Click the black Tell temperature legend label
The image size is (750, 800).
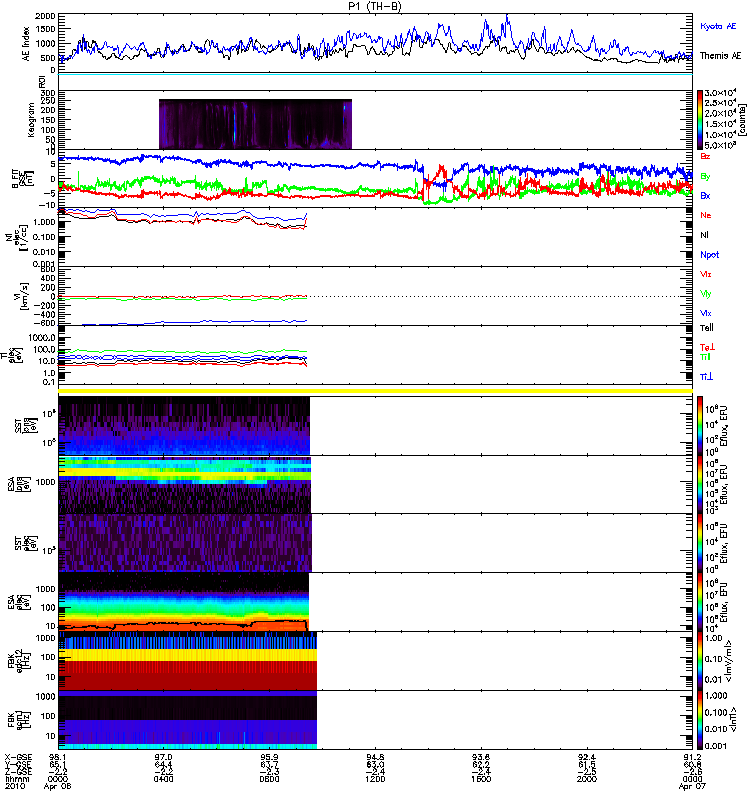[x=706, y=328]
